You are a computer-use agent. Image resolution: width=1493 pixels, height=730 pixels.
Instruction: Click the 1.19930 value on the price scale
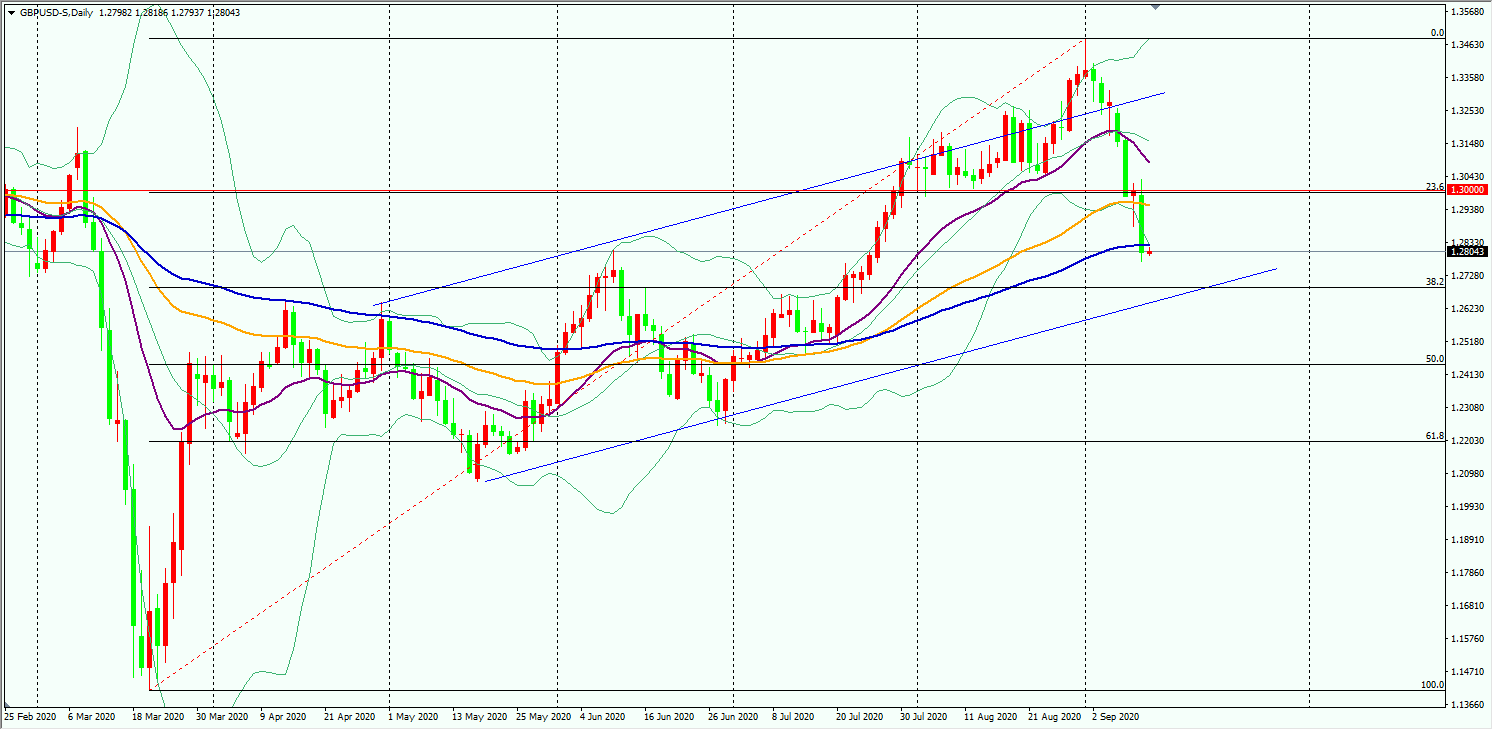click(1466, 507)
